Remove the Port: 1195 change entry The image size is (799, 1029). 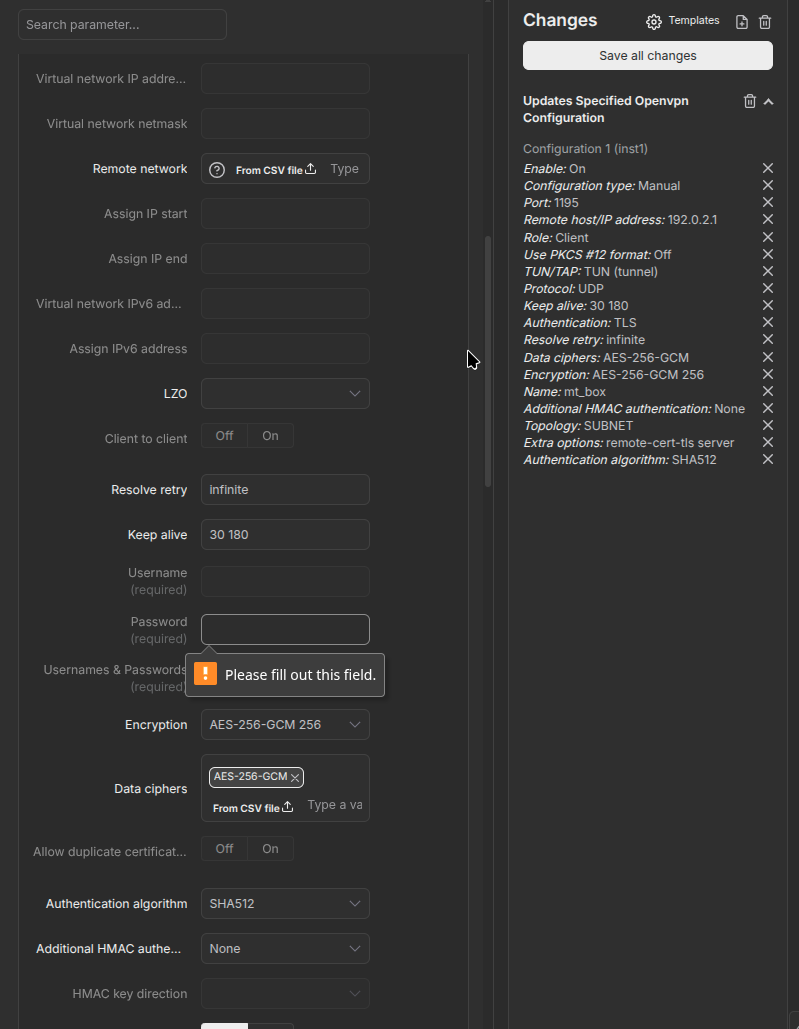click(x=768, y=203)
